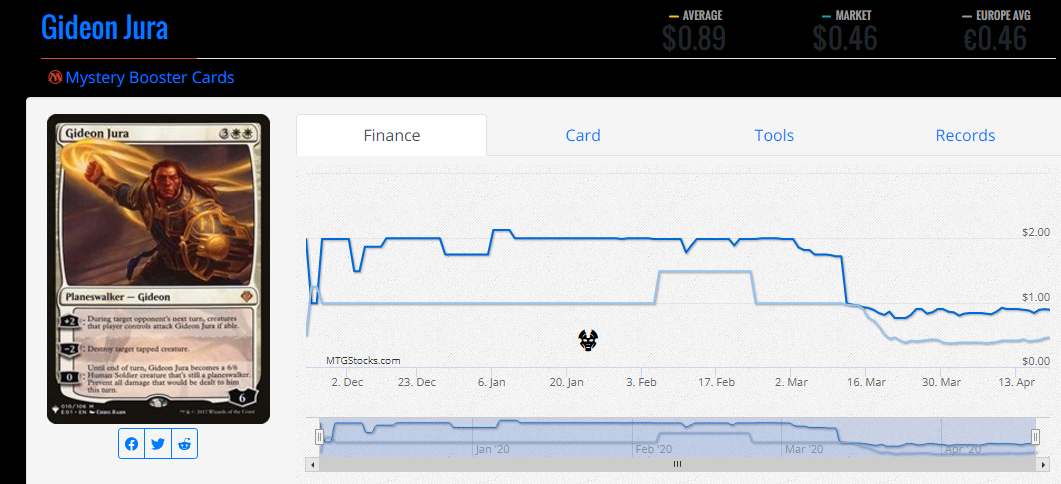Open the Tools tab

coord(774,135)
